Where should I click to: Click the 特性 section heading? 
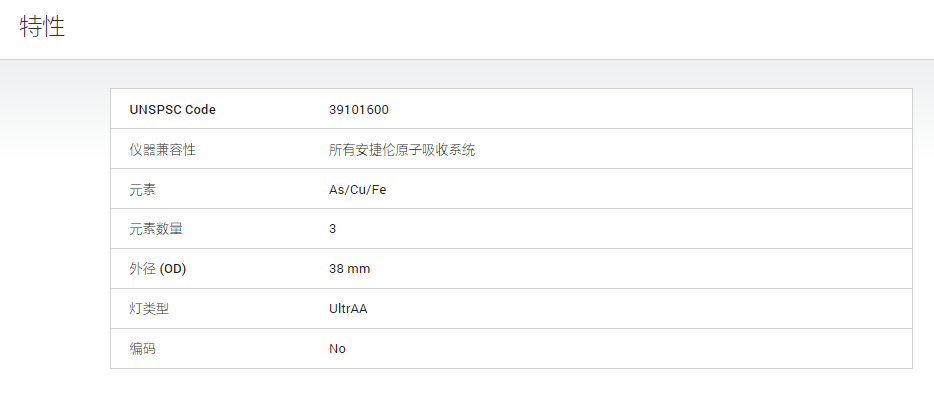point(42,27)
